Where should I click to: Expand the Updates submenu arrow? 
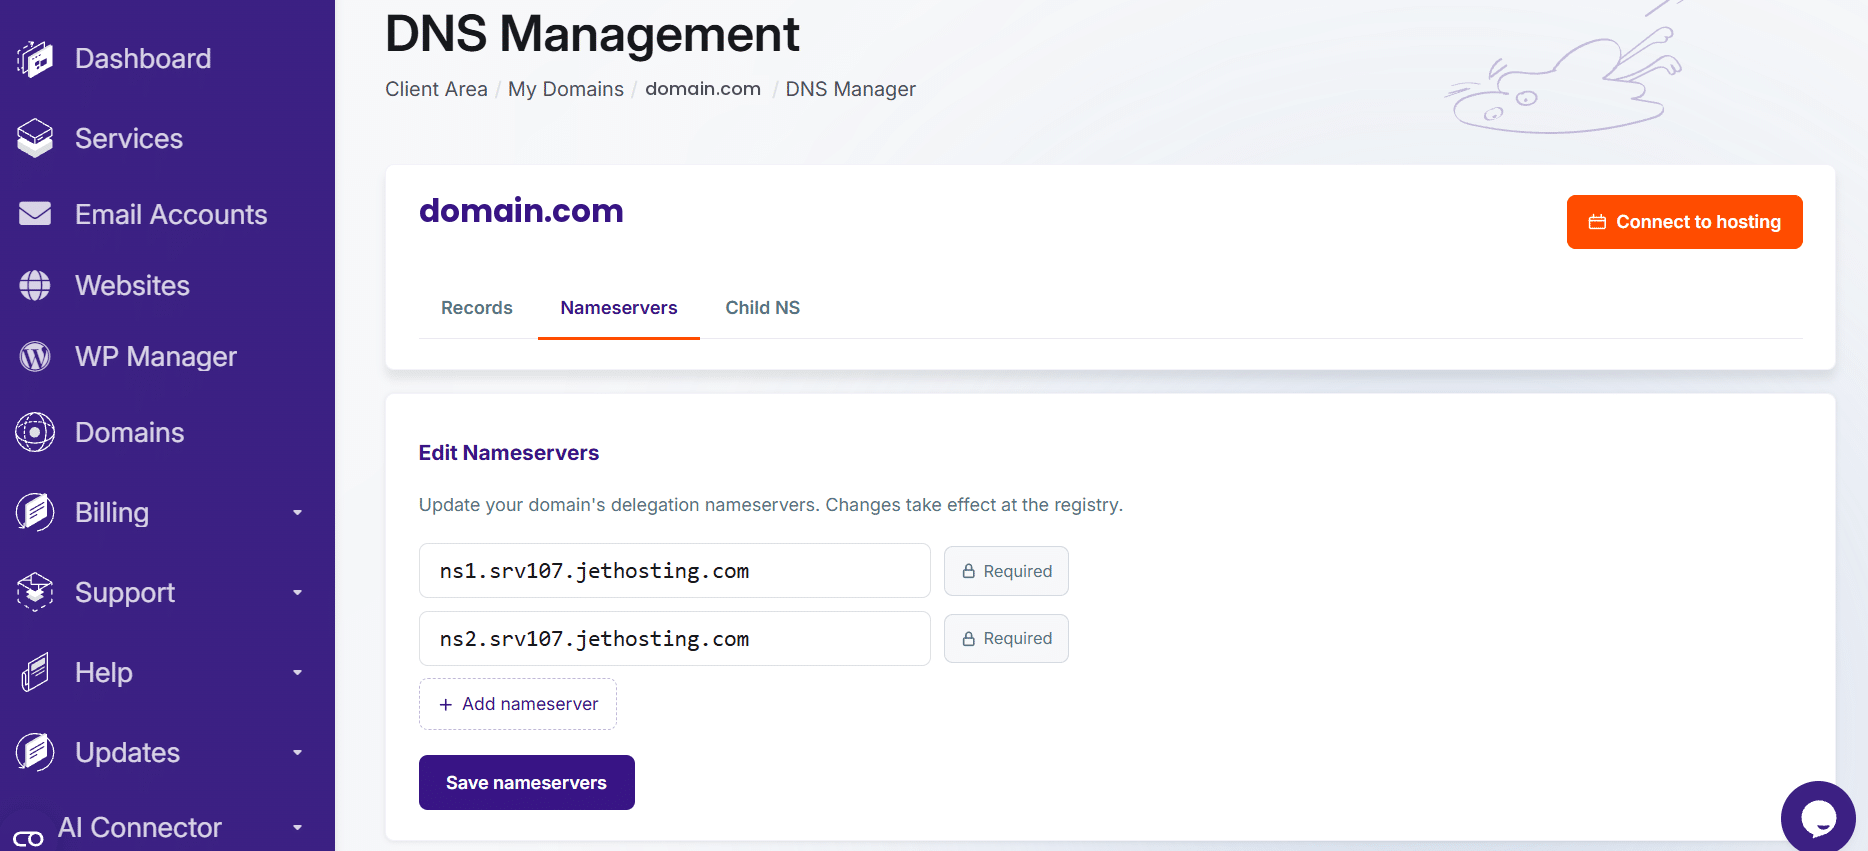pyautogui.click(x=297, y=752)
